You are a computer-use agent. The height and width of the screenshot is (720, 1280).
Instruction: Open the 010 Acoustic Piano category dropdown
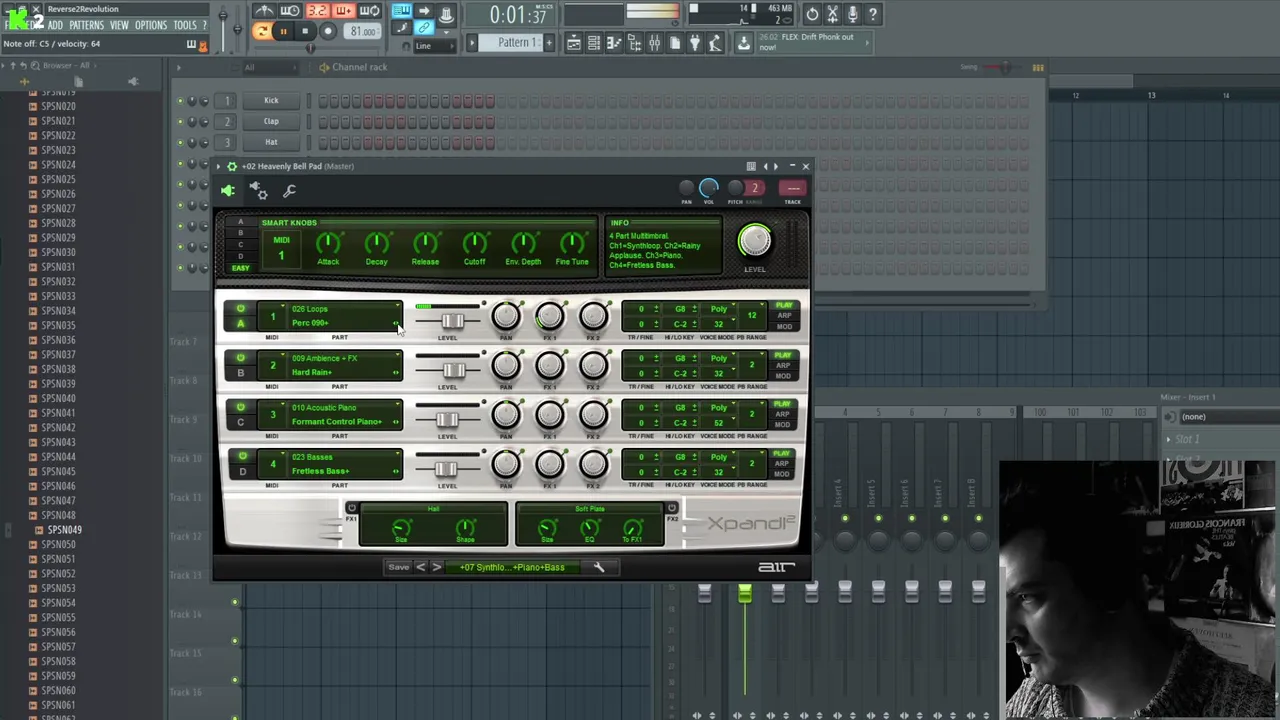coord(345,407)
